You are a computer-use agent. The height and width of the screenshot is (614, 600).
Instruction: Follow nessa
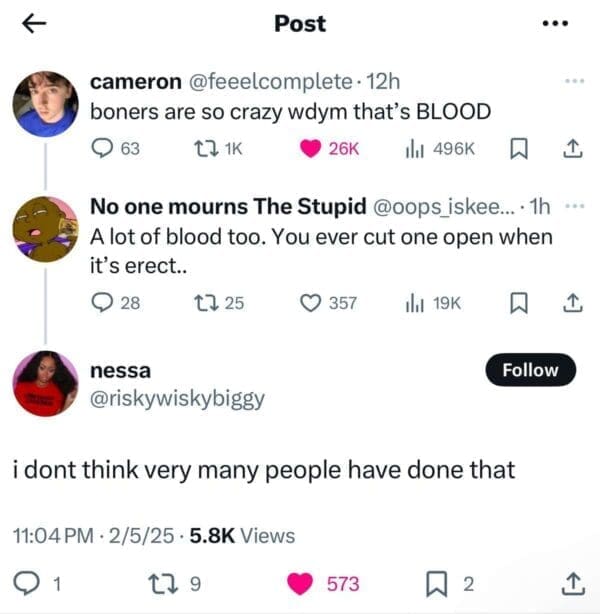(x=530, y=370)
